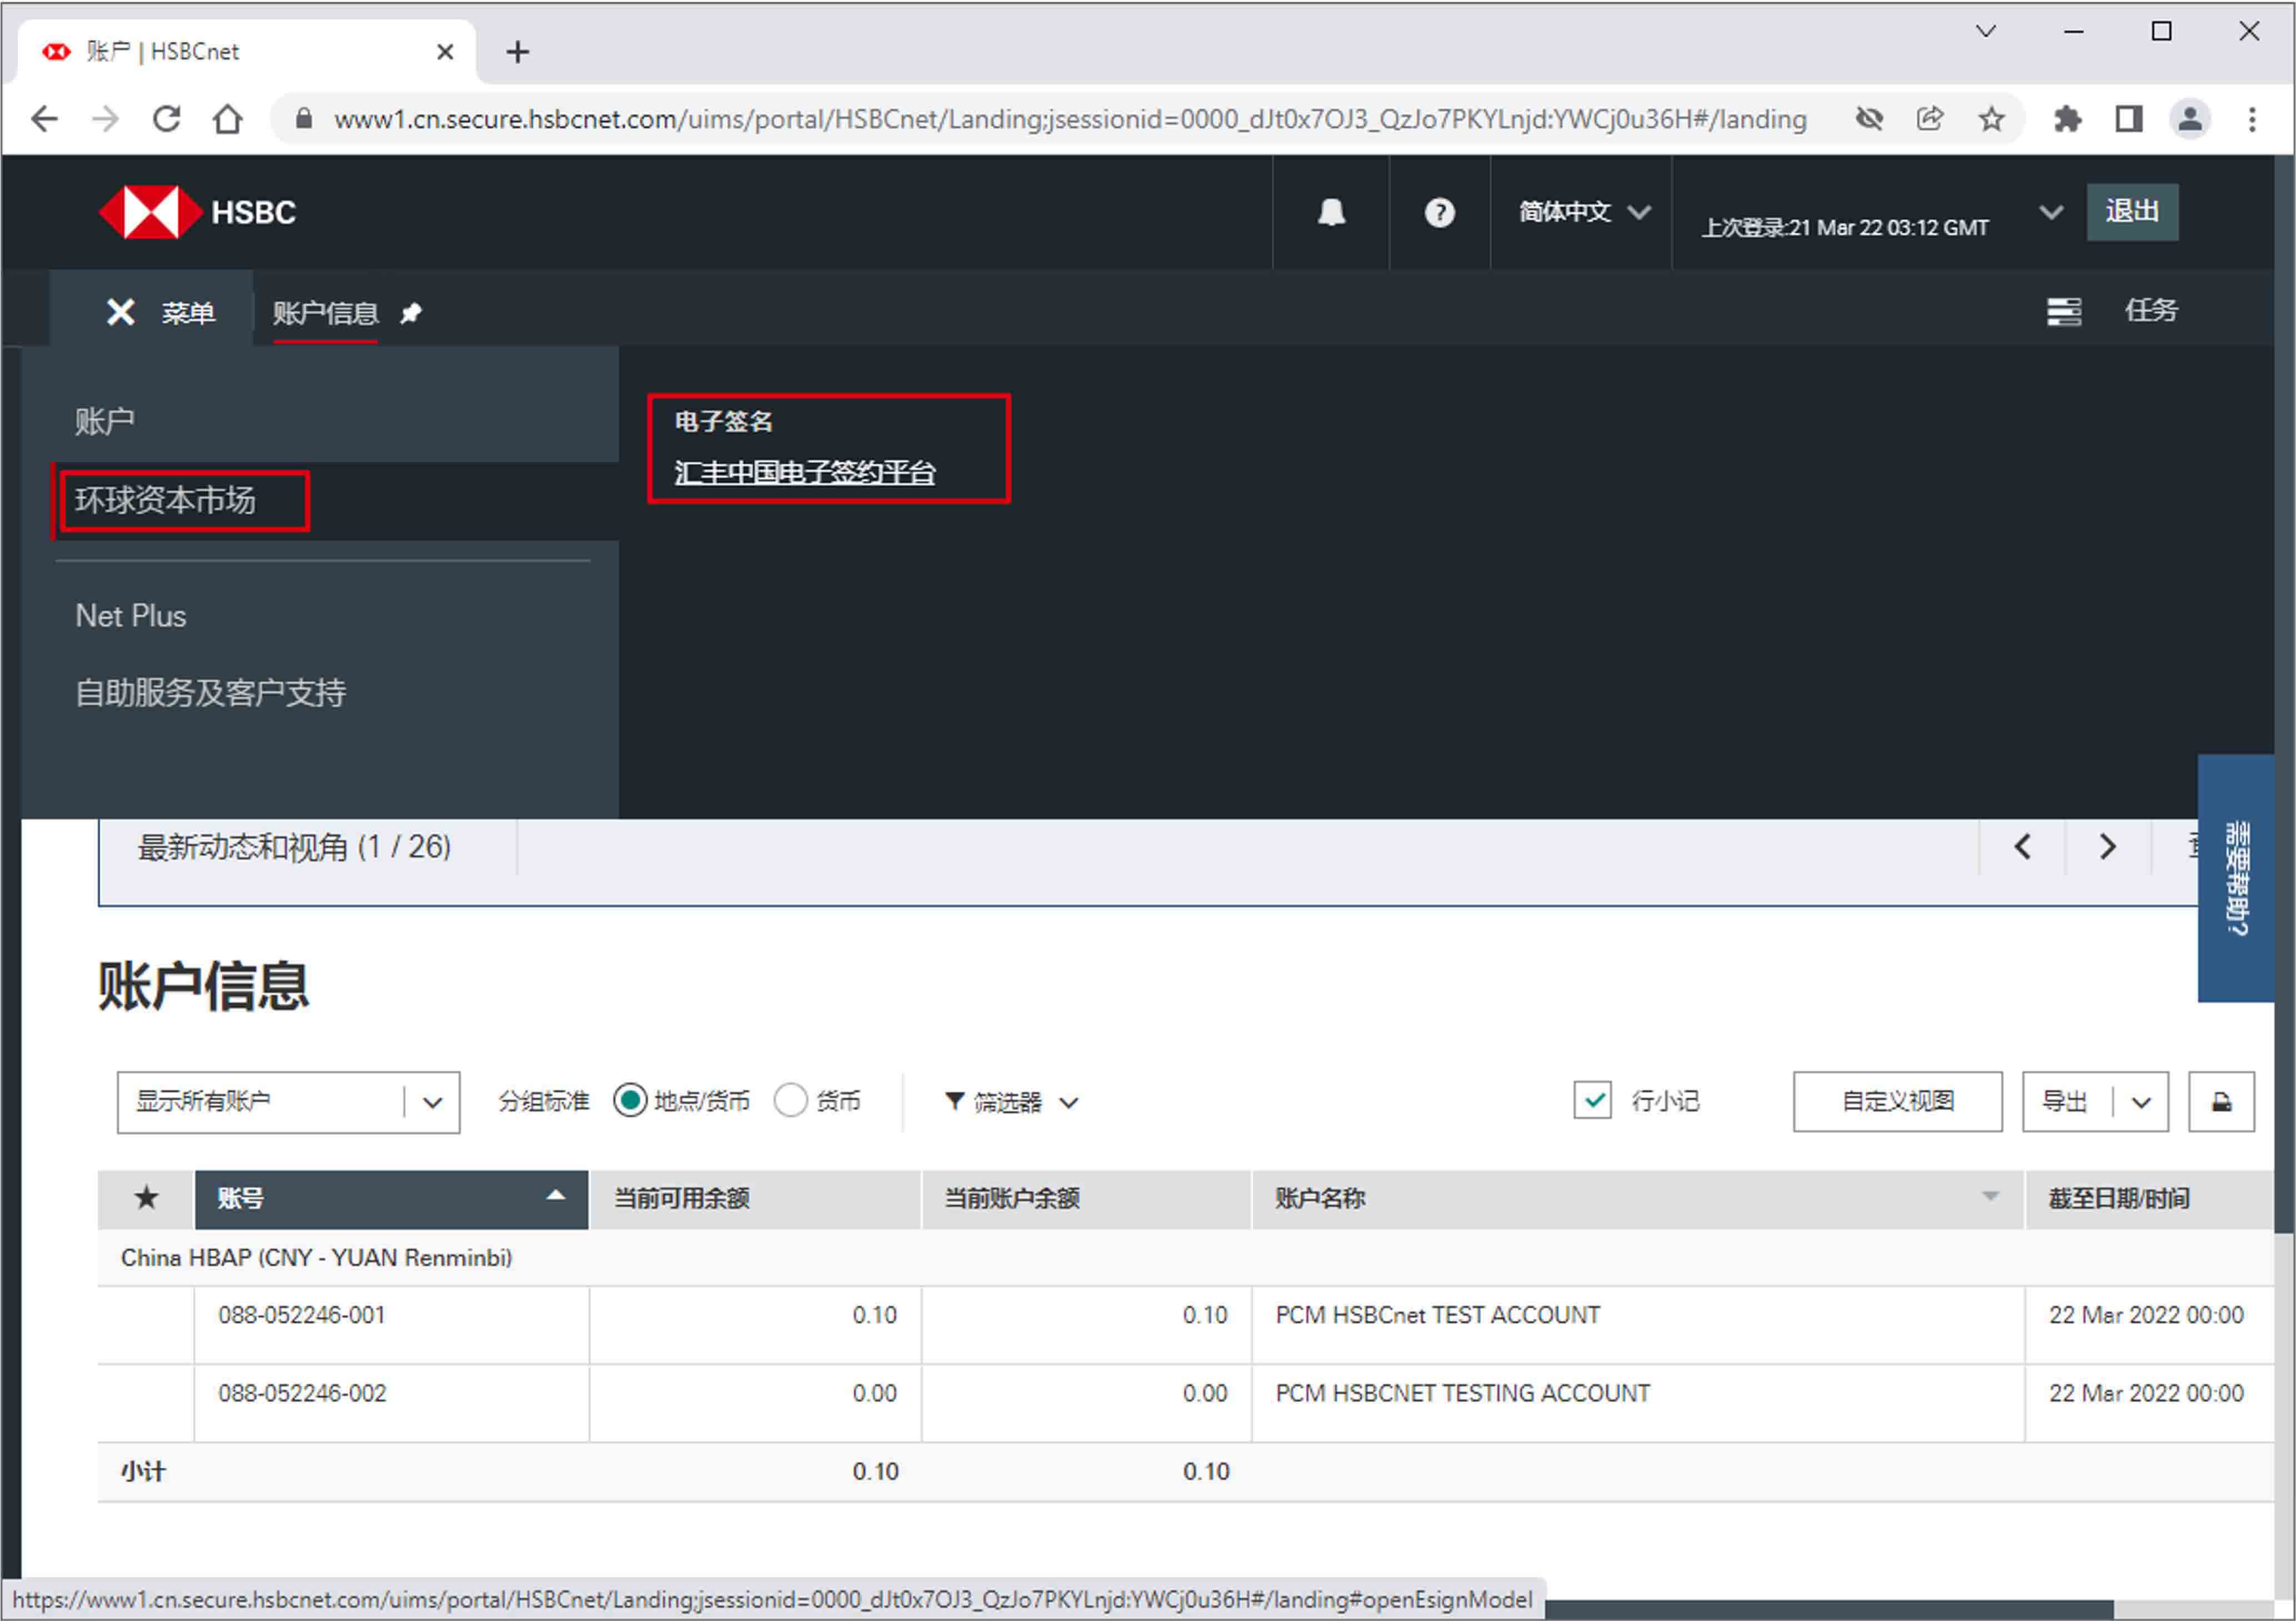Viewport: 2296px width, 1621px height.
Task: Go to next insight with right arrow
Action: (x=2107, y=847)
